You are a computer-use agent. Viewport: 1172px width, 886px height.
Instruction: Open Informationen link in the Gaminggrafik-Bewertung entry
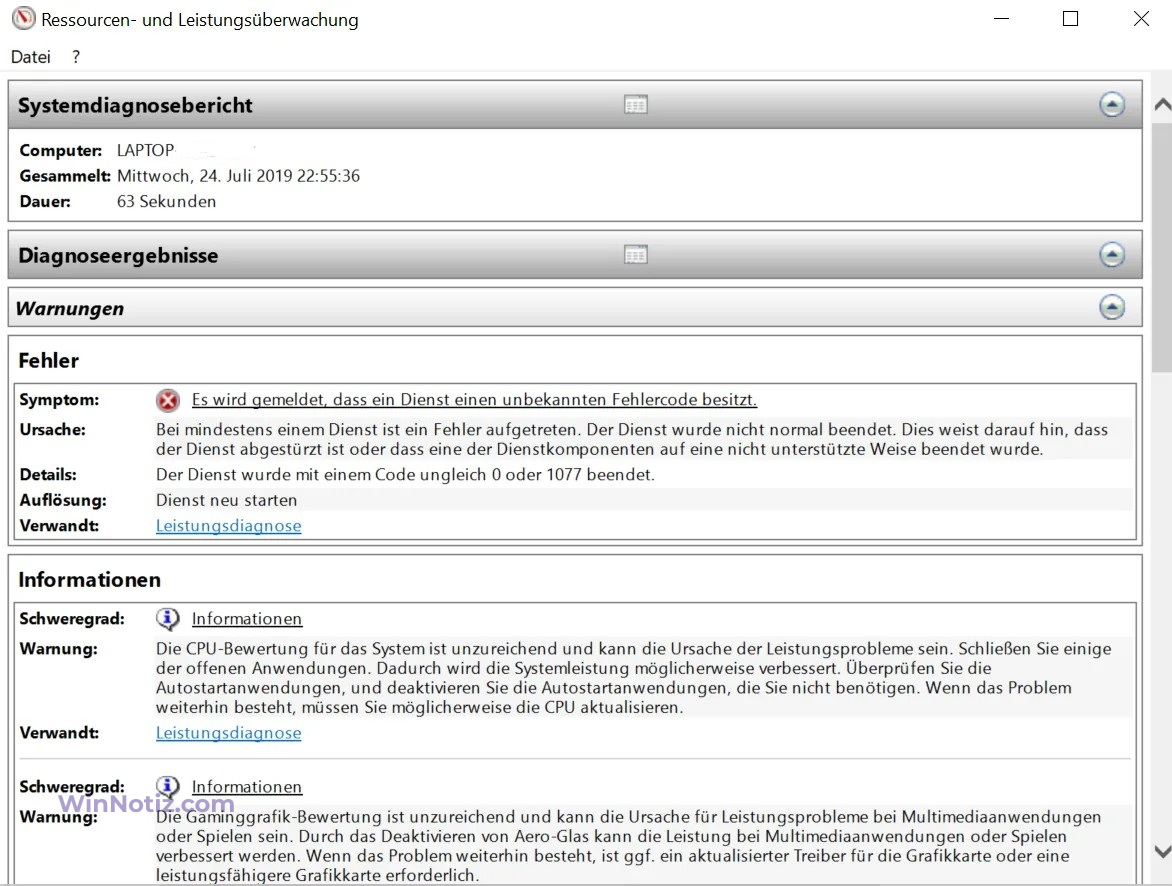coord(247,787)
